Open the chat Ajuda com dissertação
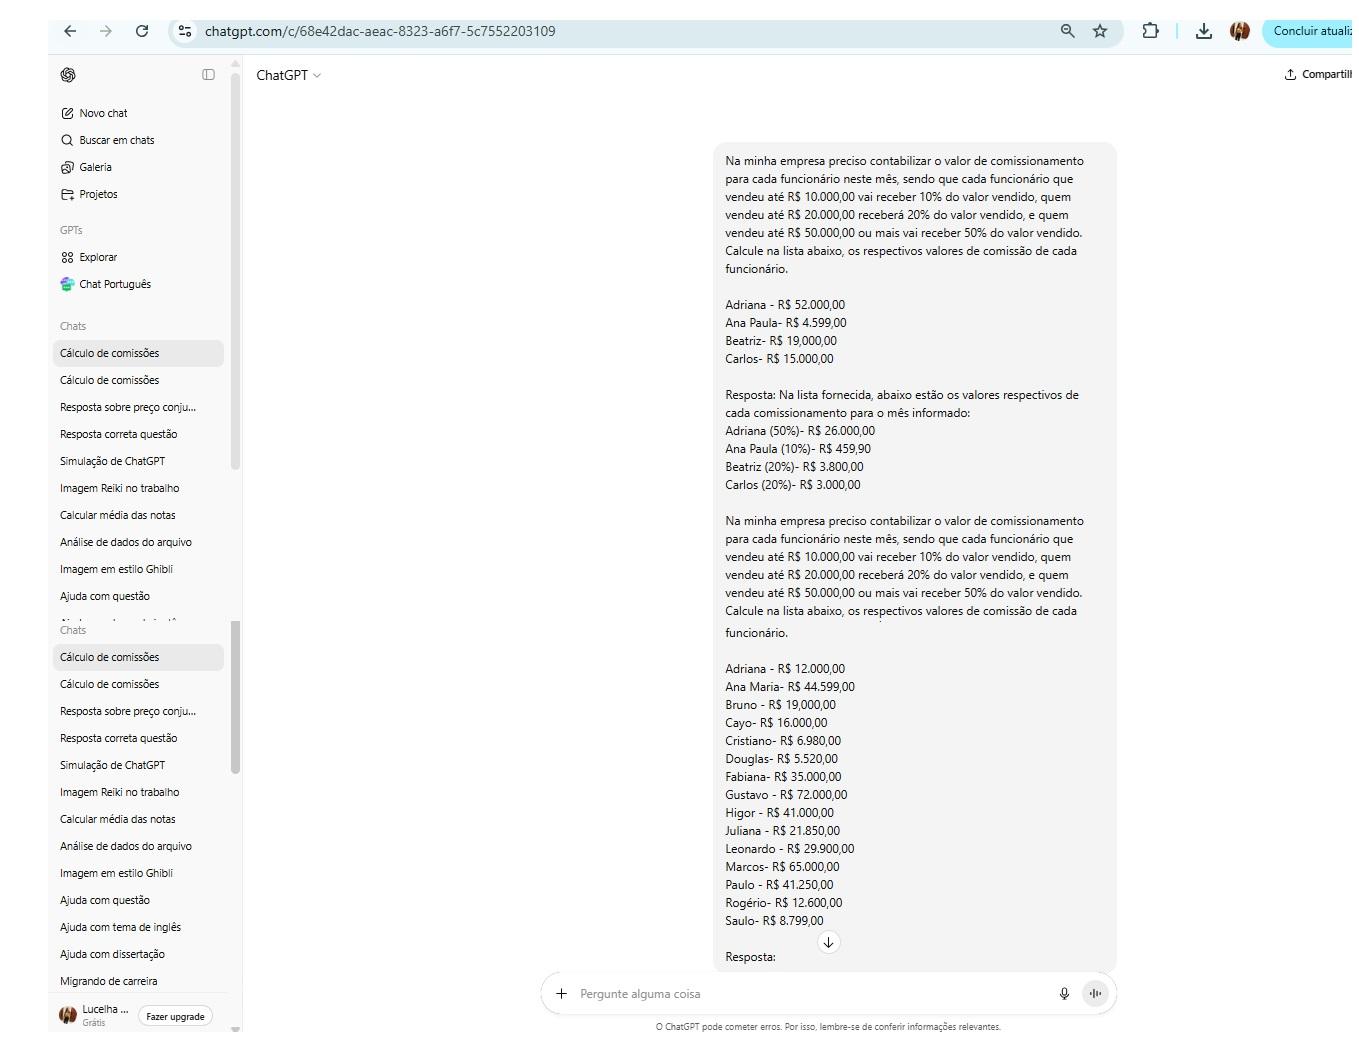Screen dimensions: 1359x1049 (112, 954)
